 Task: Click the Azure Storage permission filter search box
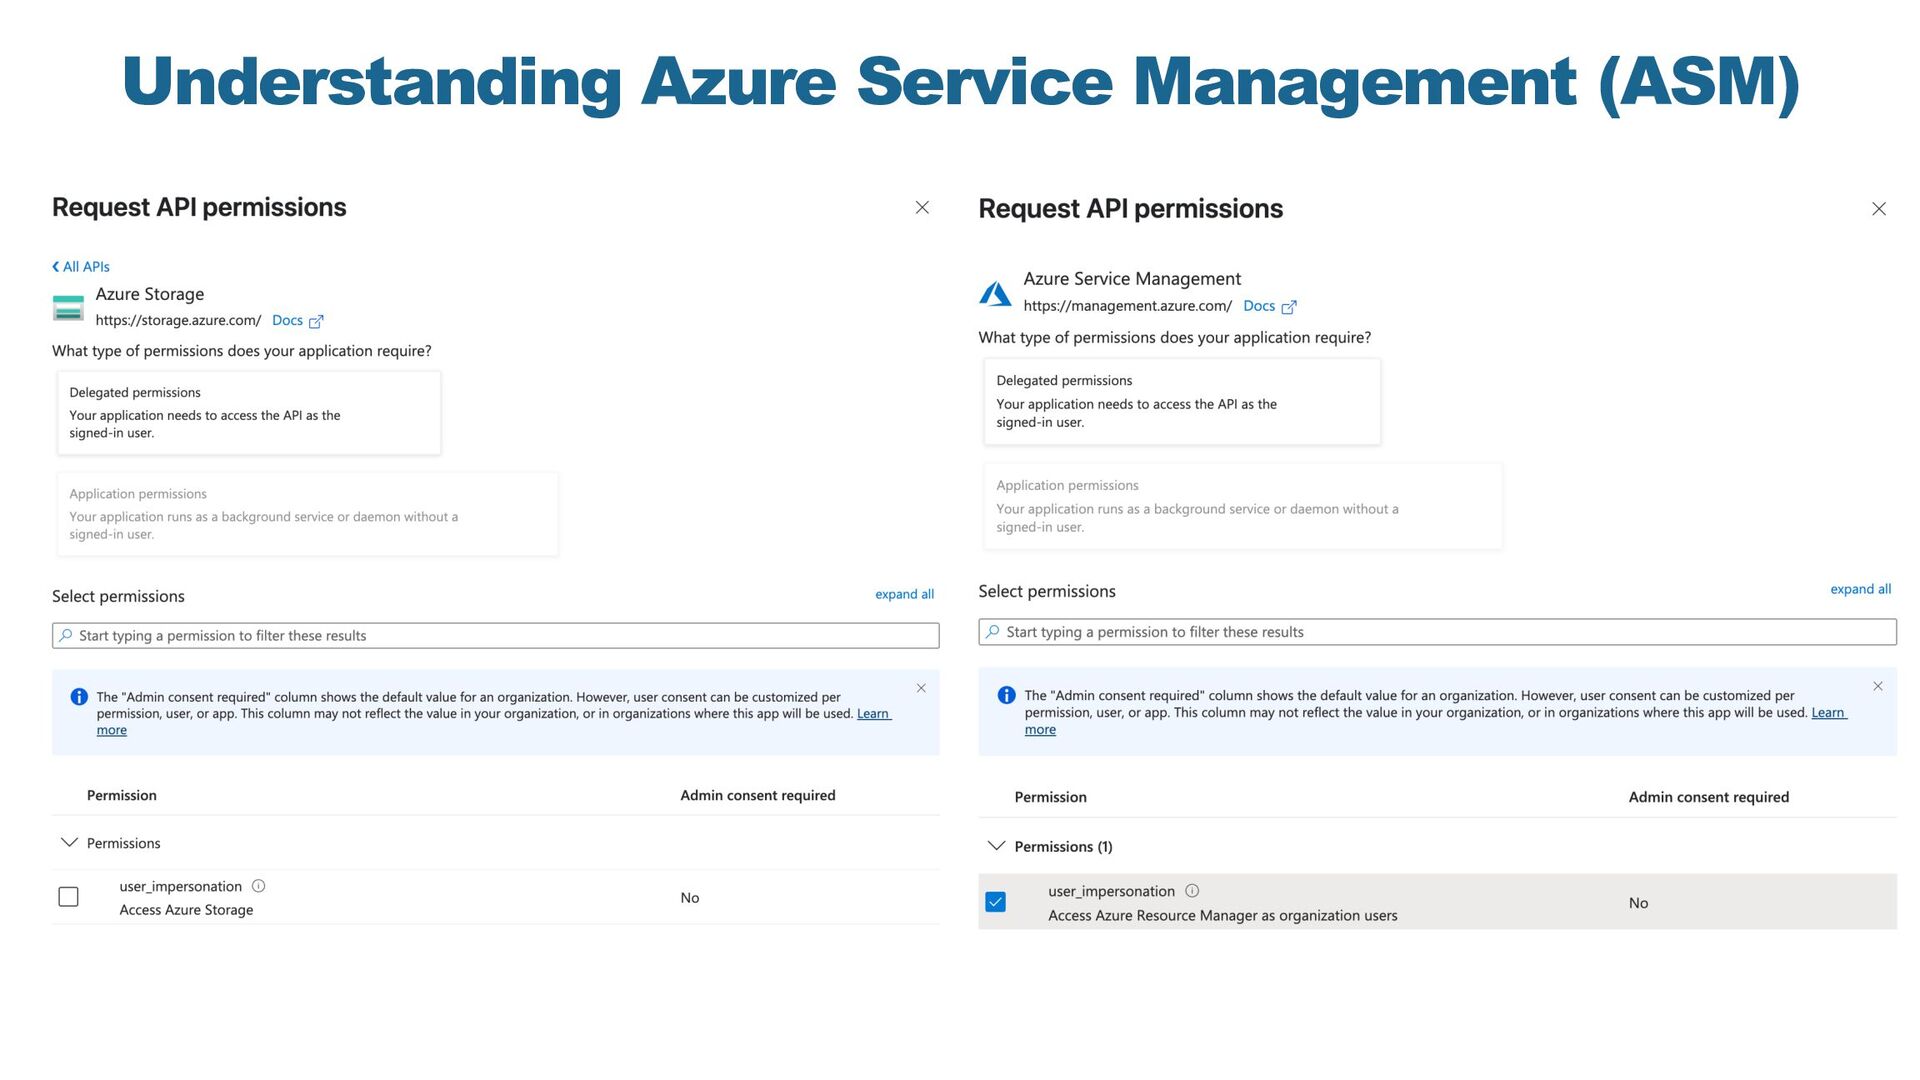click(x=495, y=636)
